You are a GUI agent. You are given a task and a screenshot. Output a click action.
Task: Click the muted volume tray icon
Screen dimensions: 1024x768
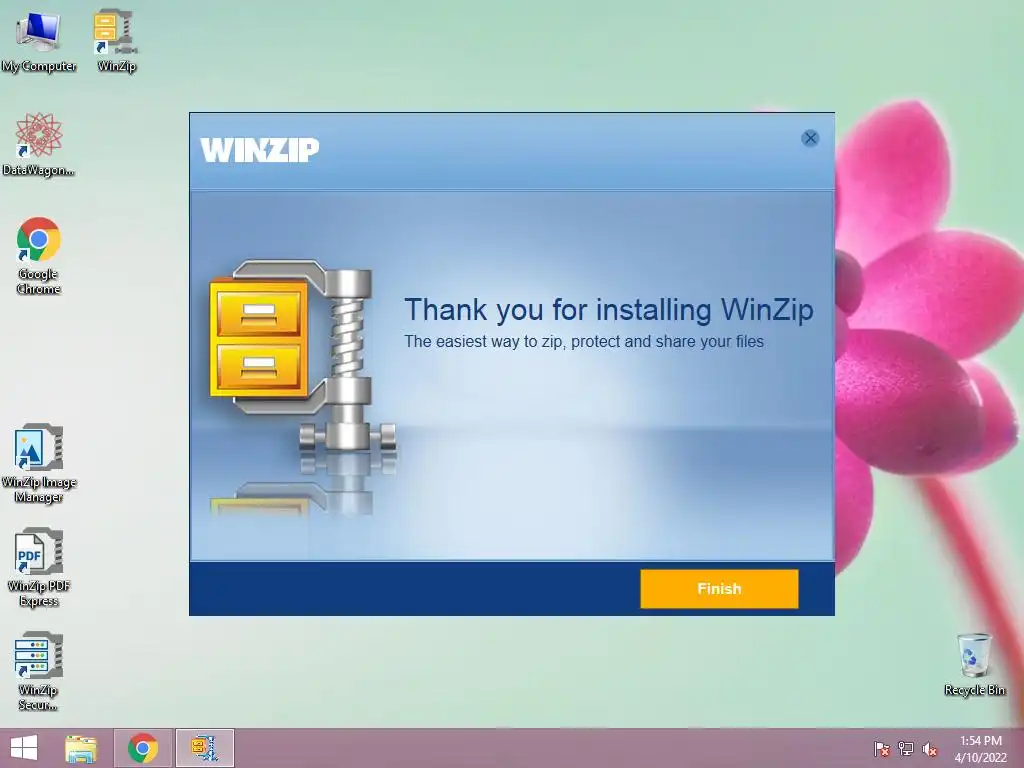[930, 749]
